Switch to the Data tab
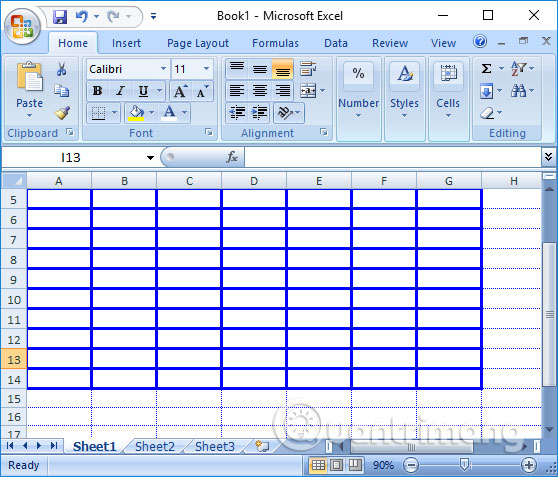Screen dimensions: 558x477 [336, 43]
